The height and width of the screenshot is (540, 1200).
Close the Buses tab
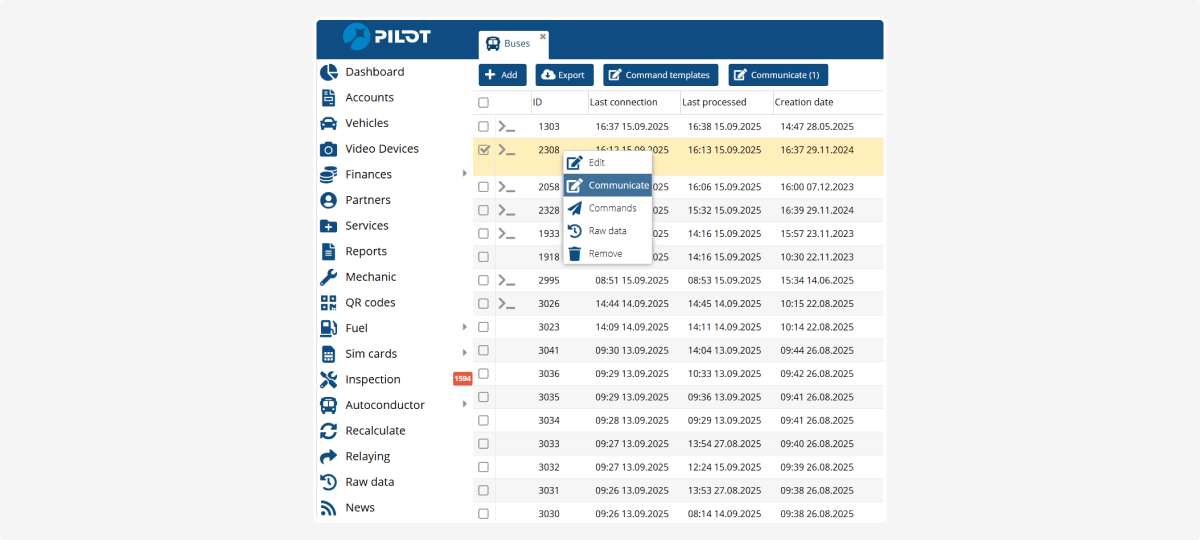(543, 37)
